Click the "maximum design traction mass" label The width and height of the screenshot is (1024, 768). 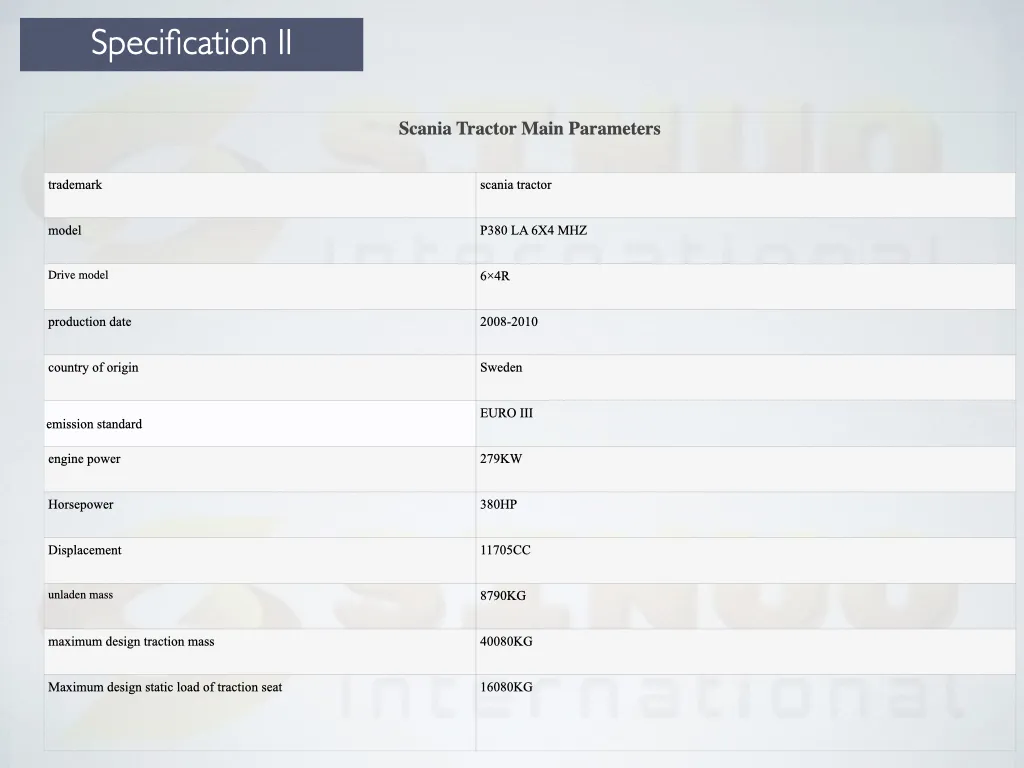(x=131, y=642)
